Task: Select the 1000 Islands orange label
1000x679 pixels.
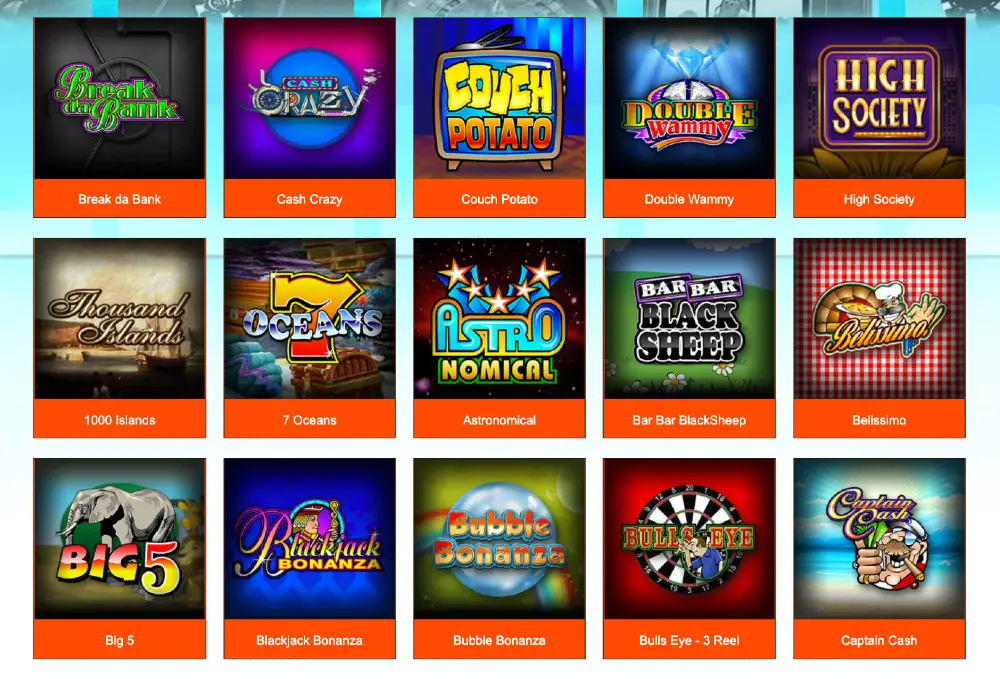Action: point(119,419)
